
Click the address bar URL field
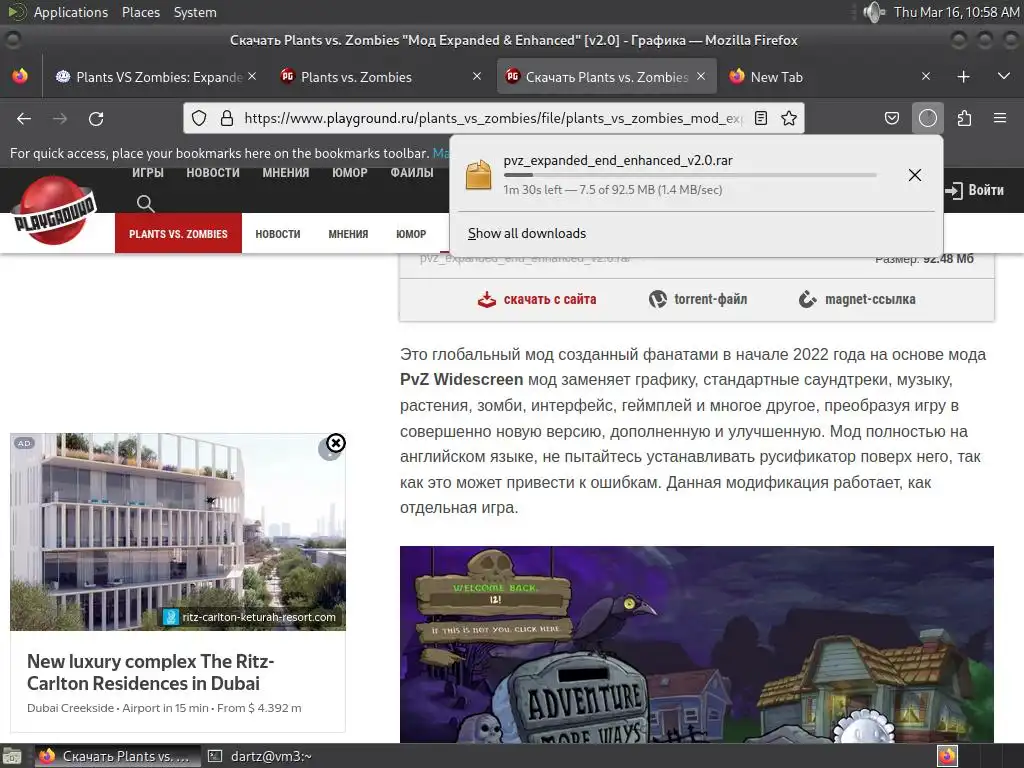coord(493,118)
